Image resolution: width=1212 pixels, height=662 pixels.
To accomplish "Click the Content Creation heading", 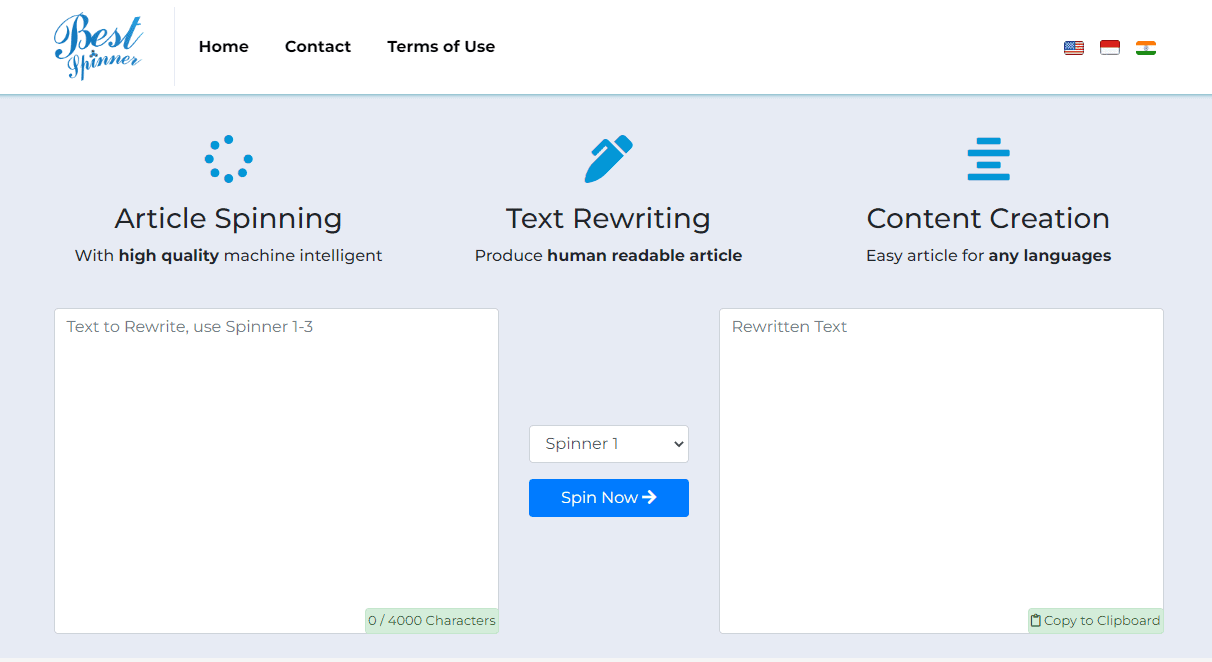I will (988, 218).
